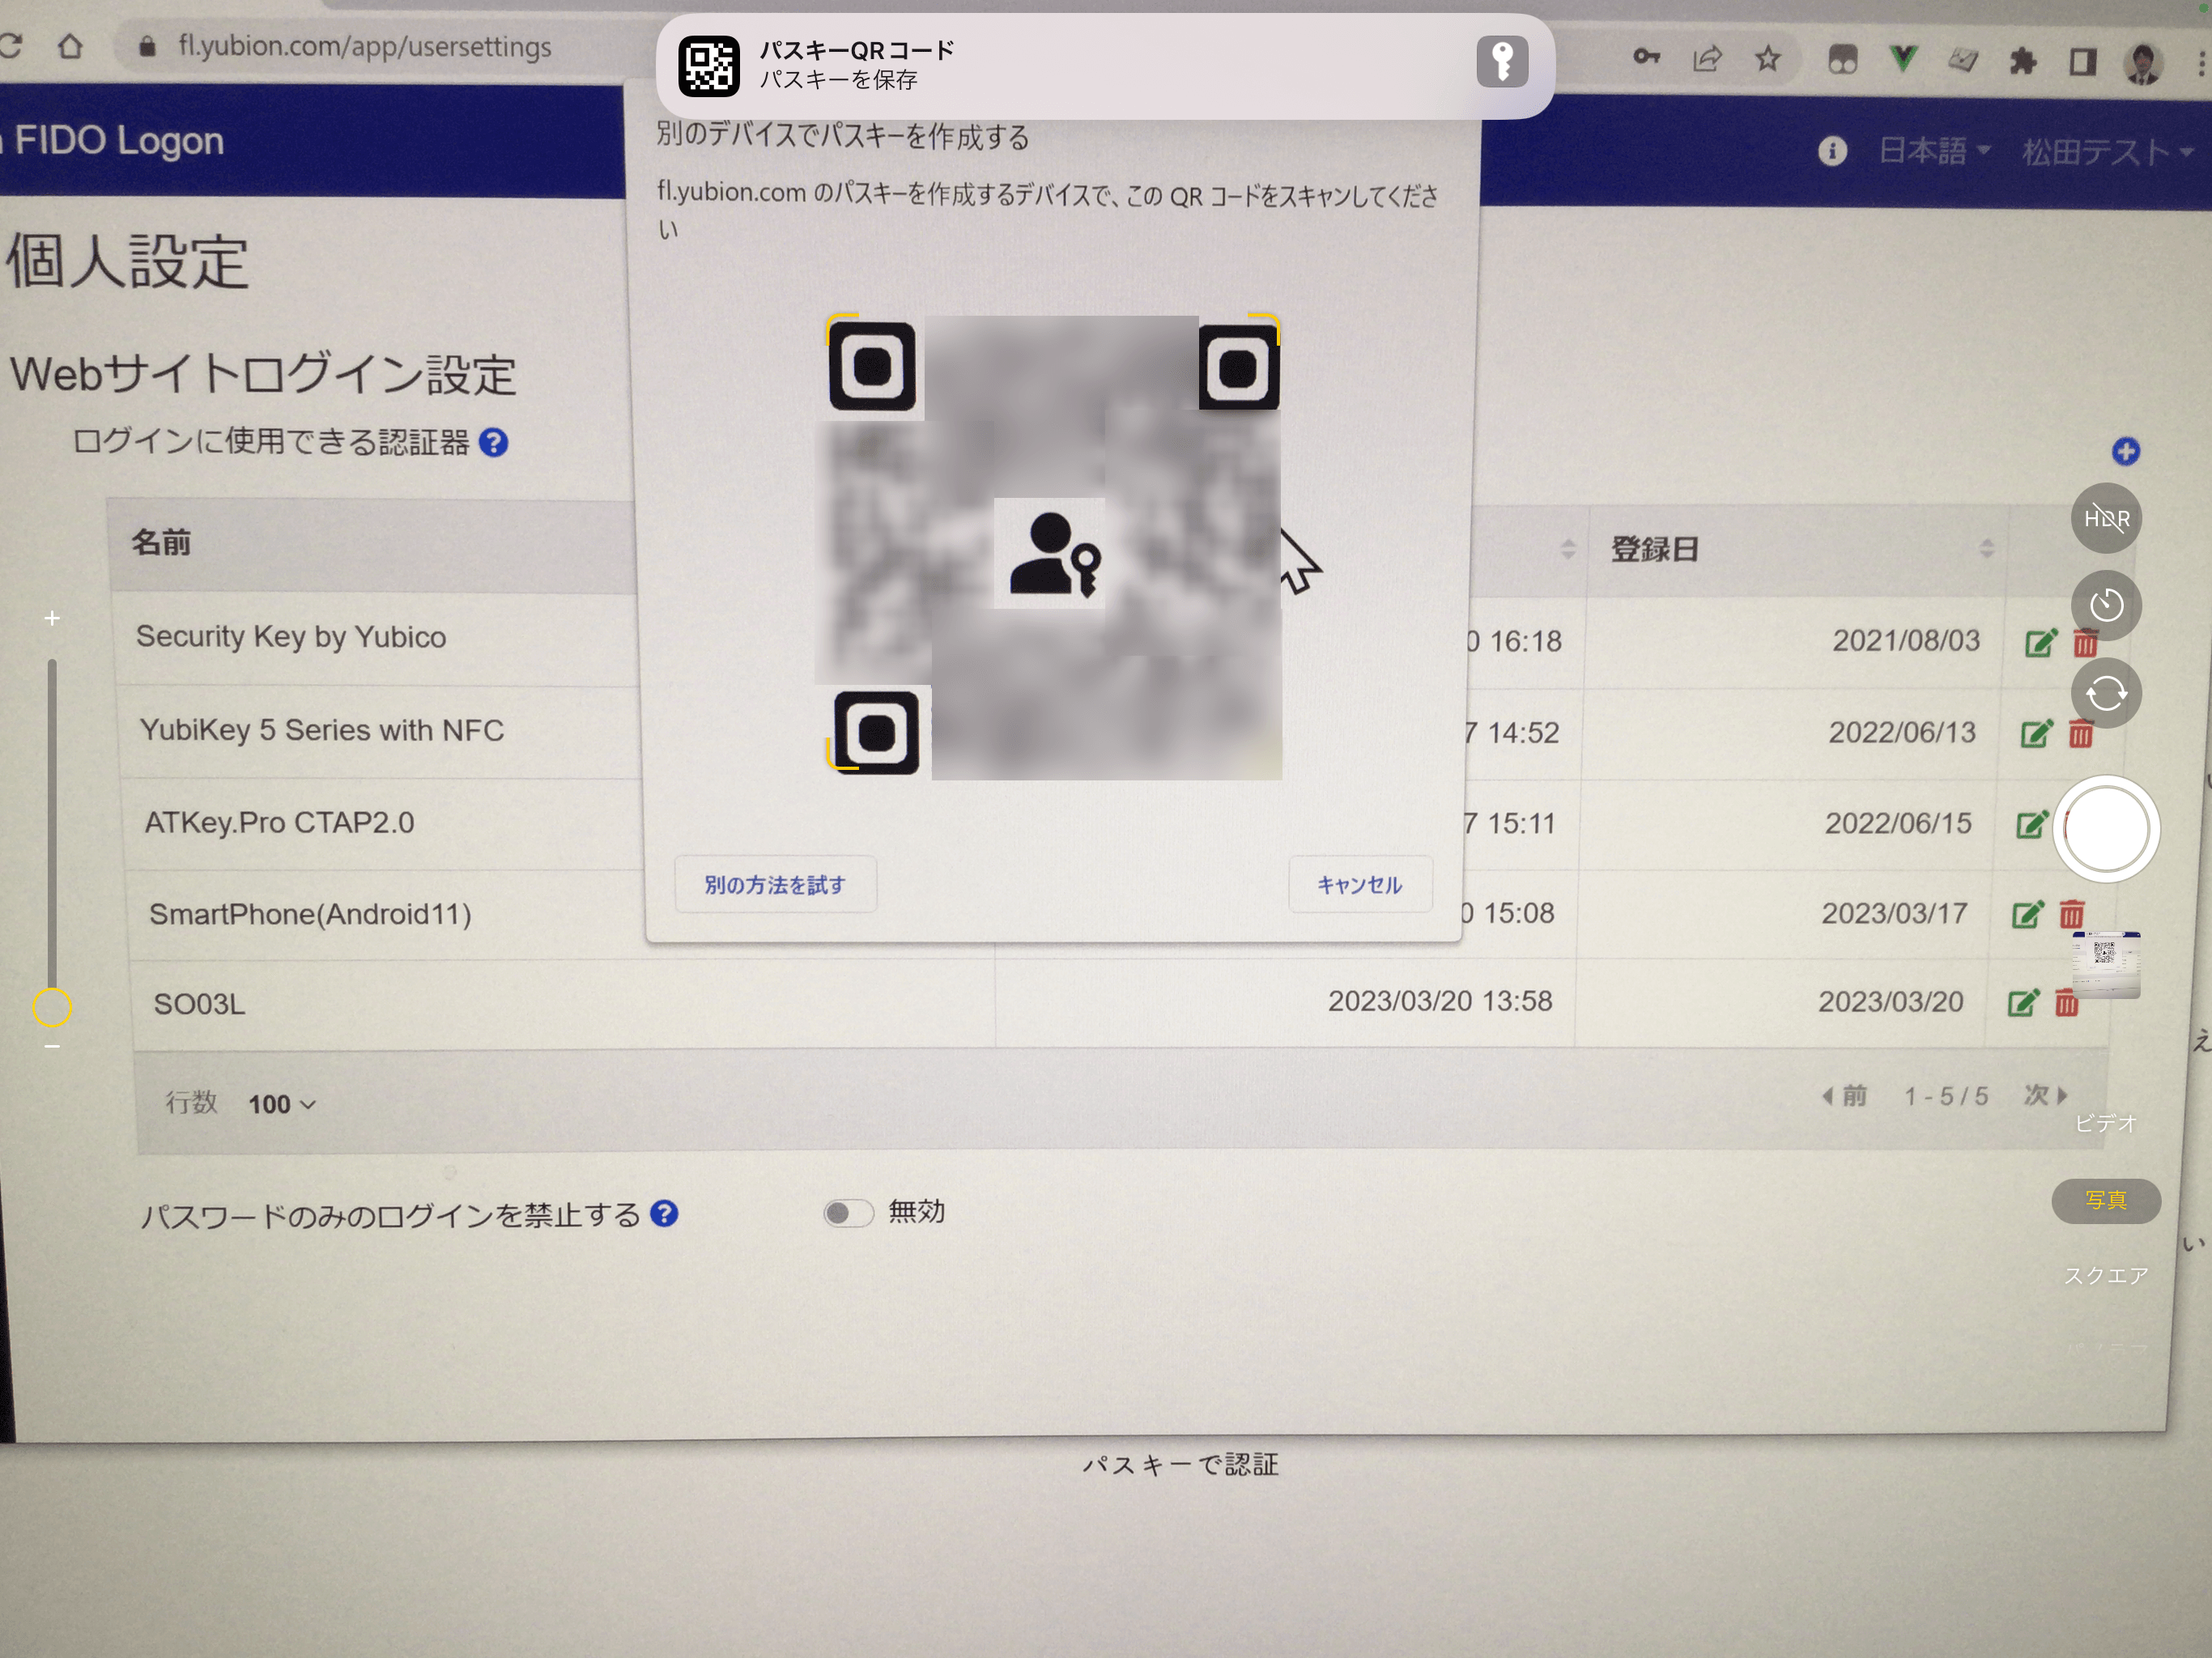Tap the white camera shutter button
Image resolution: width=2212 pixels, height=1658 pixels.
tap(2106, 829)
